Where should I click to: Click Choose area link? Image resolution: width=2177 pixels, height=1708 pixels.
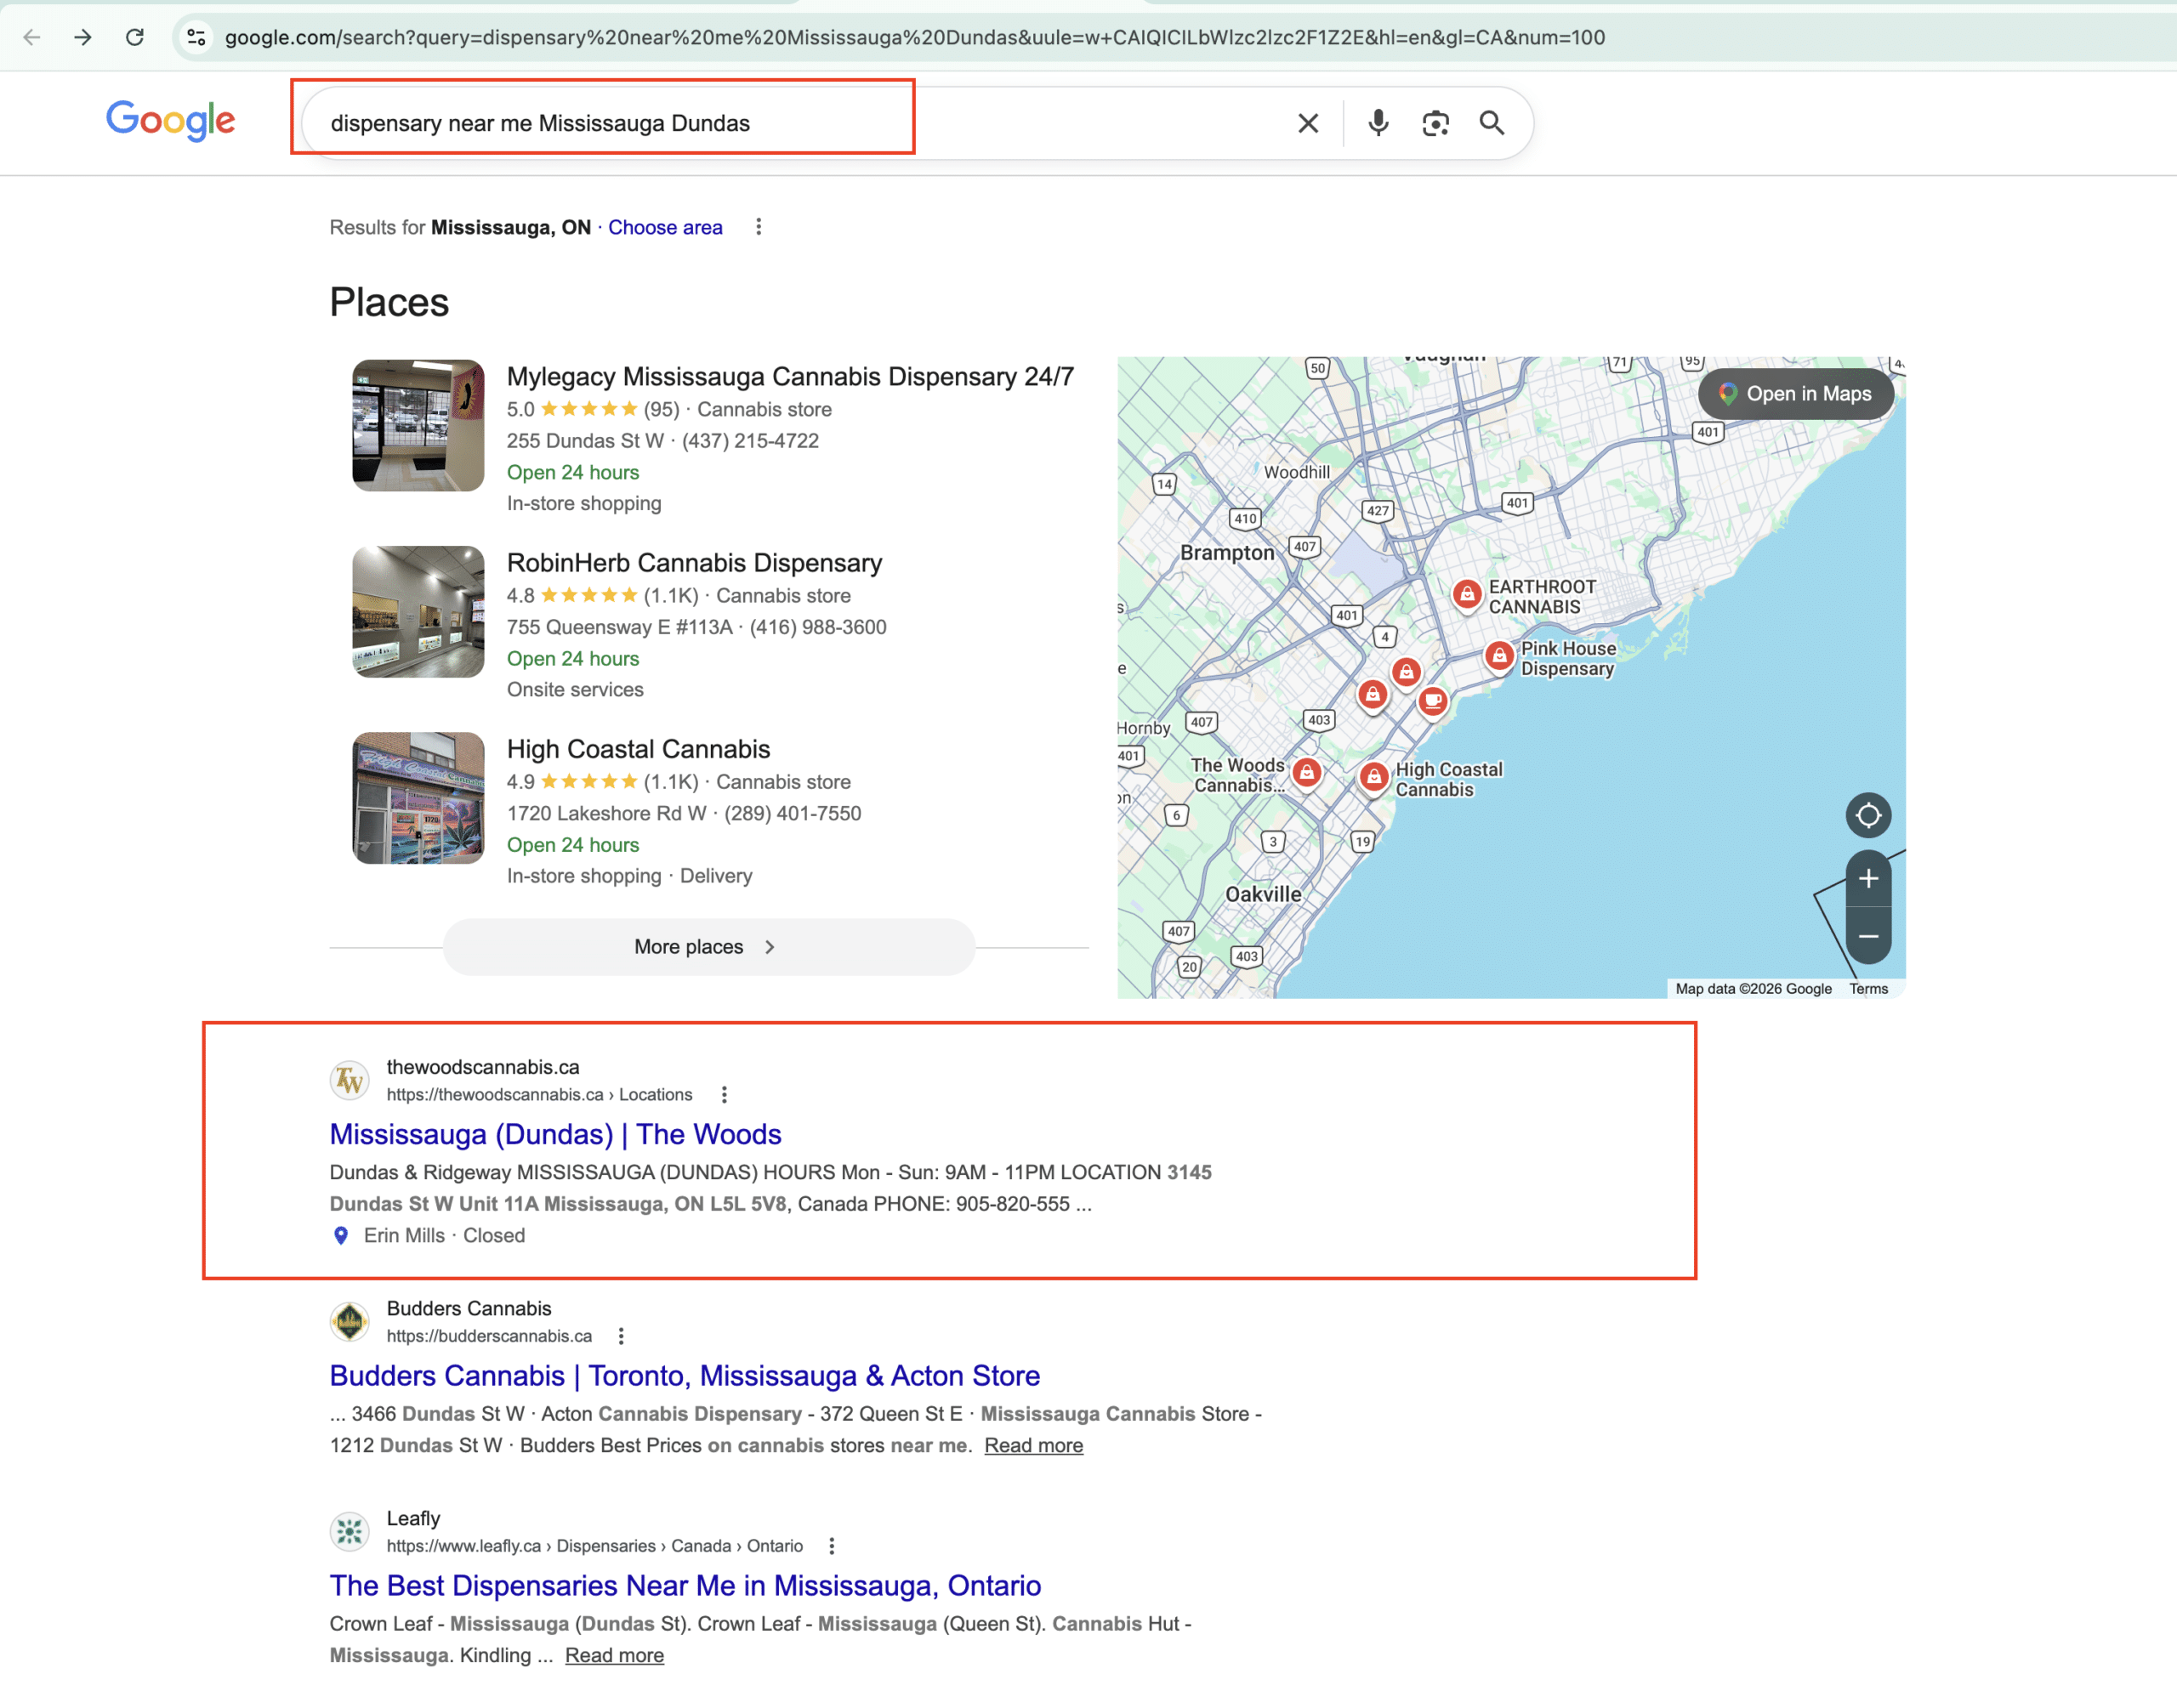pos(665,227)
